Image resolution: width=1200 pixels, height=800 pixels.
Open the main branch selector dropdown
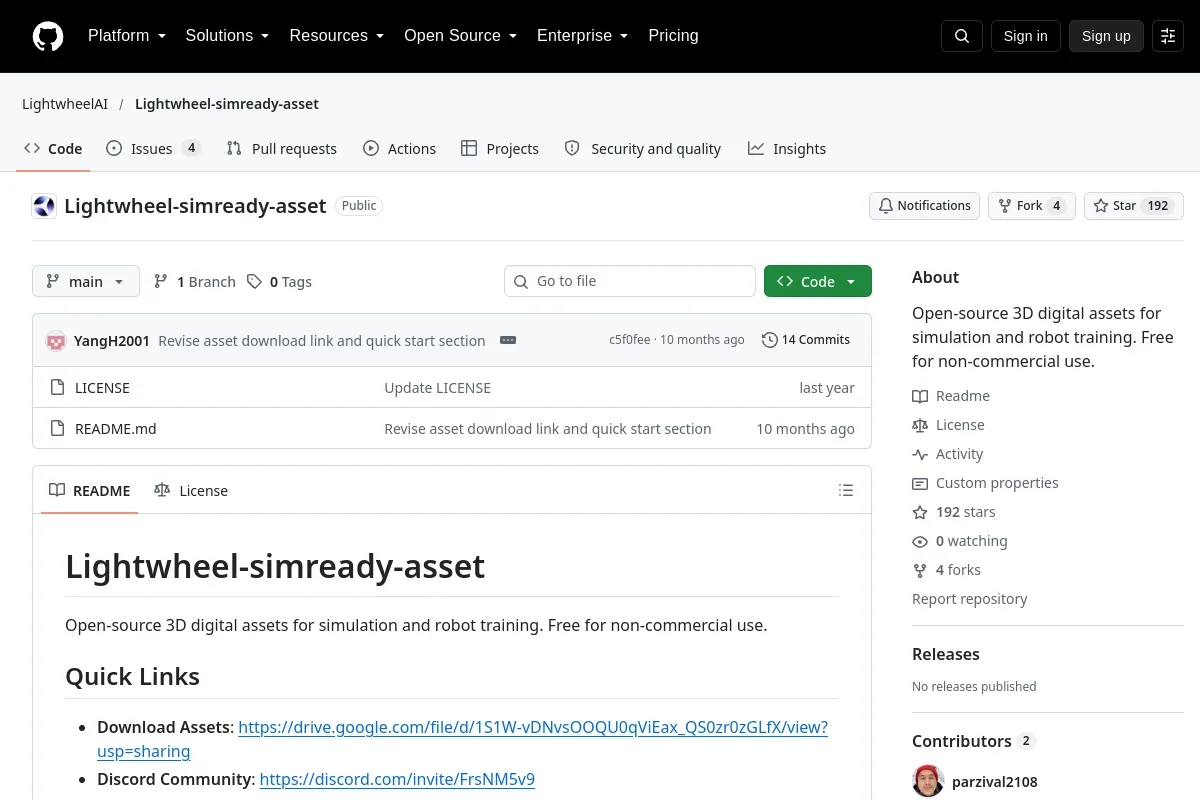tap(86, 281)
